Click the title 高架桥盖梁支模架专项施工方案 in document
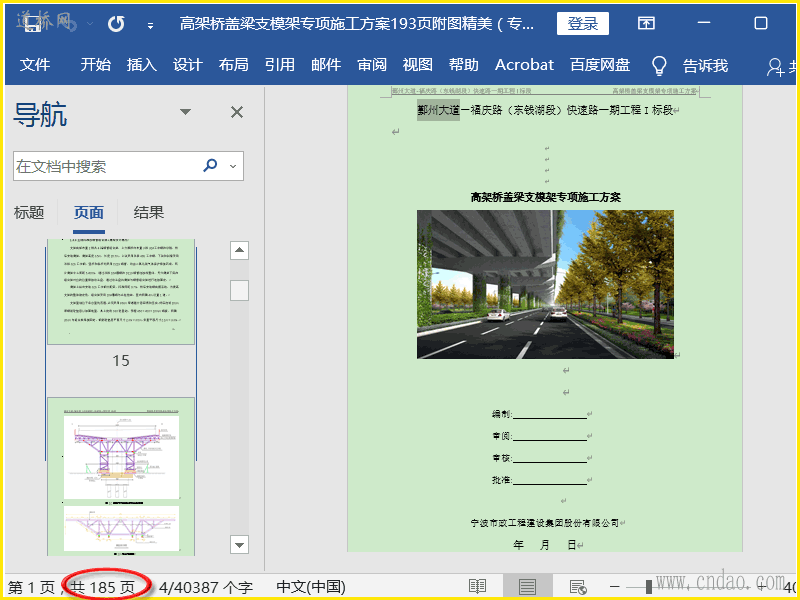The width and height of the screenshot is (800, 600). click(545, 197)
